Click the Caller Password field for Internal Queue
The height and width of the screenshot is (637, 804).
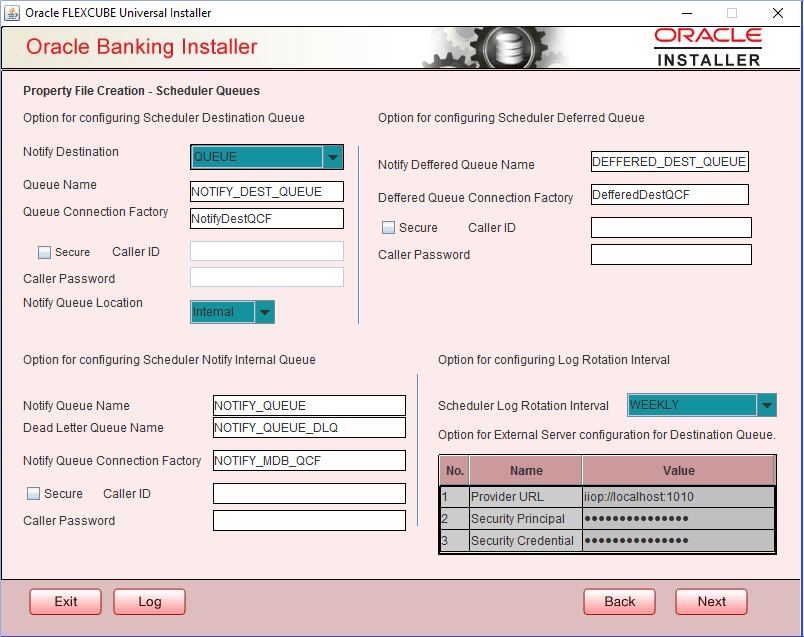pyautogui.click(x=309, y=520)
